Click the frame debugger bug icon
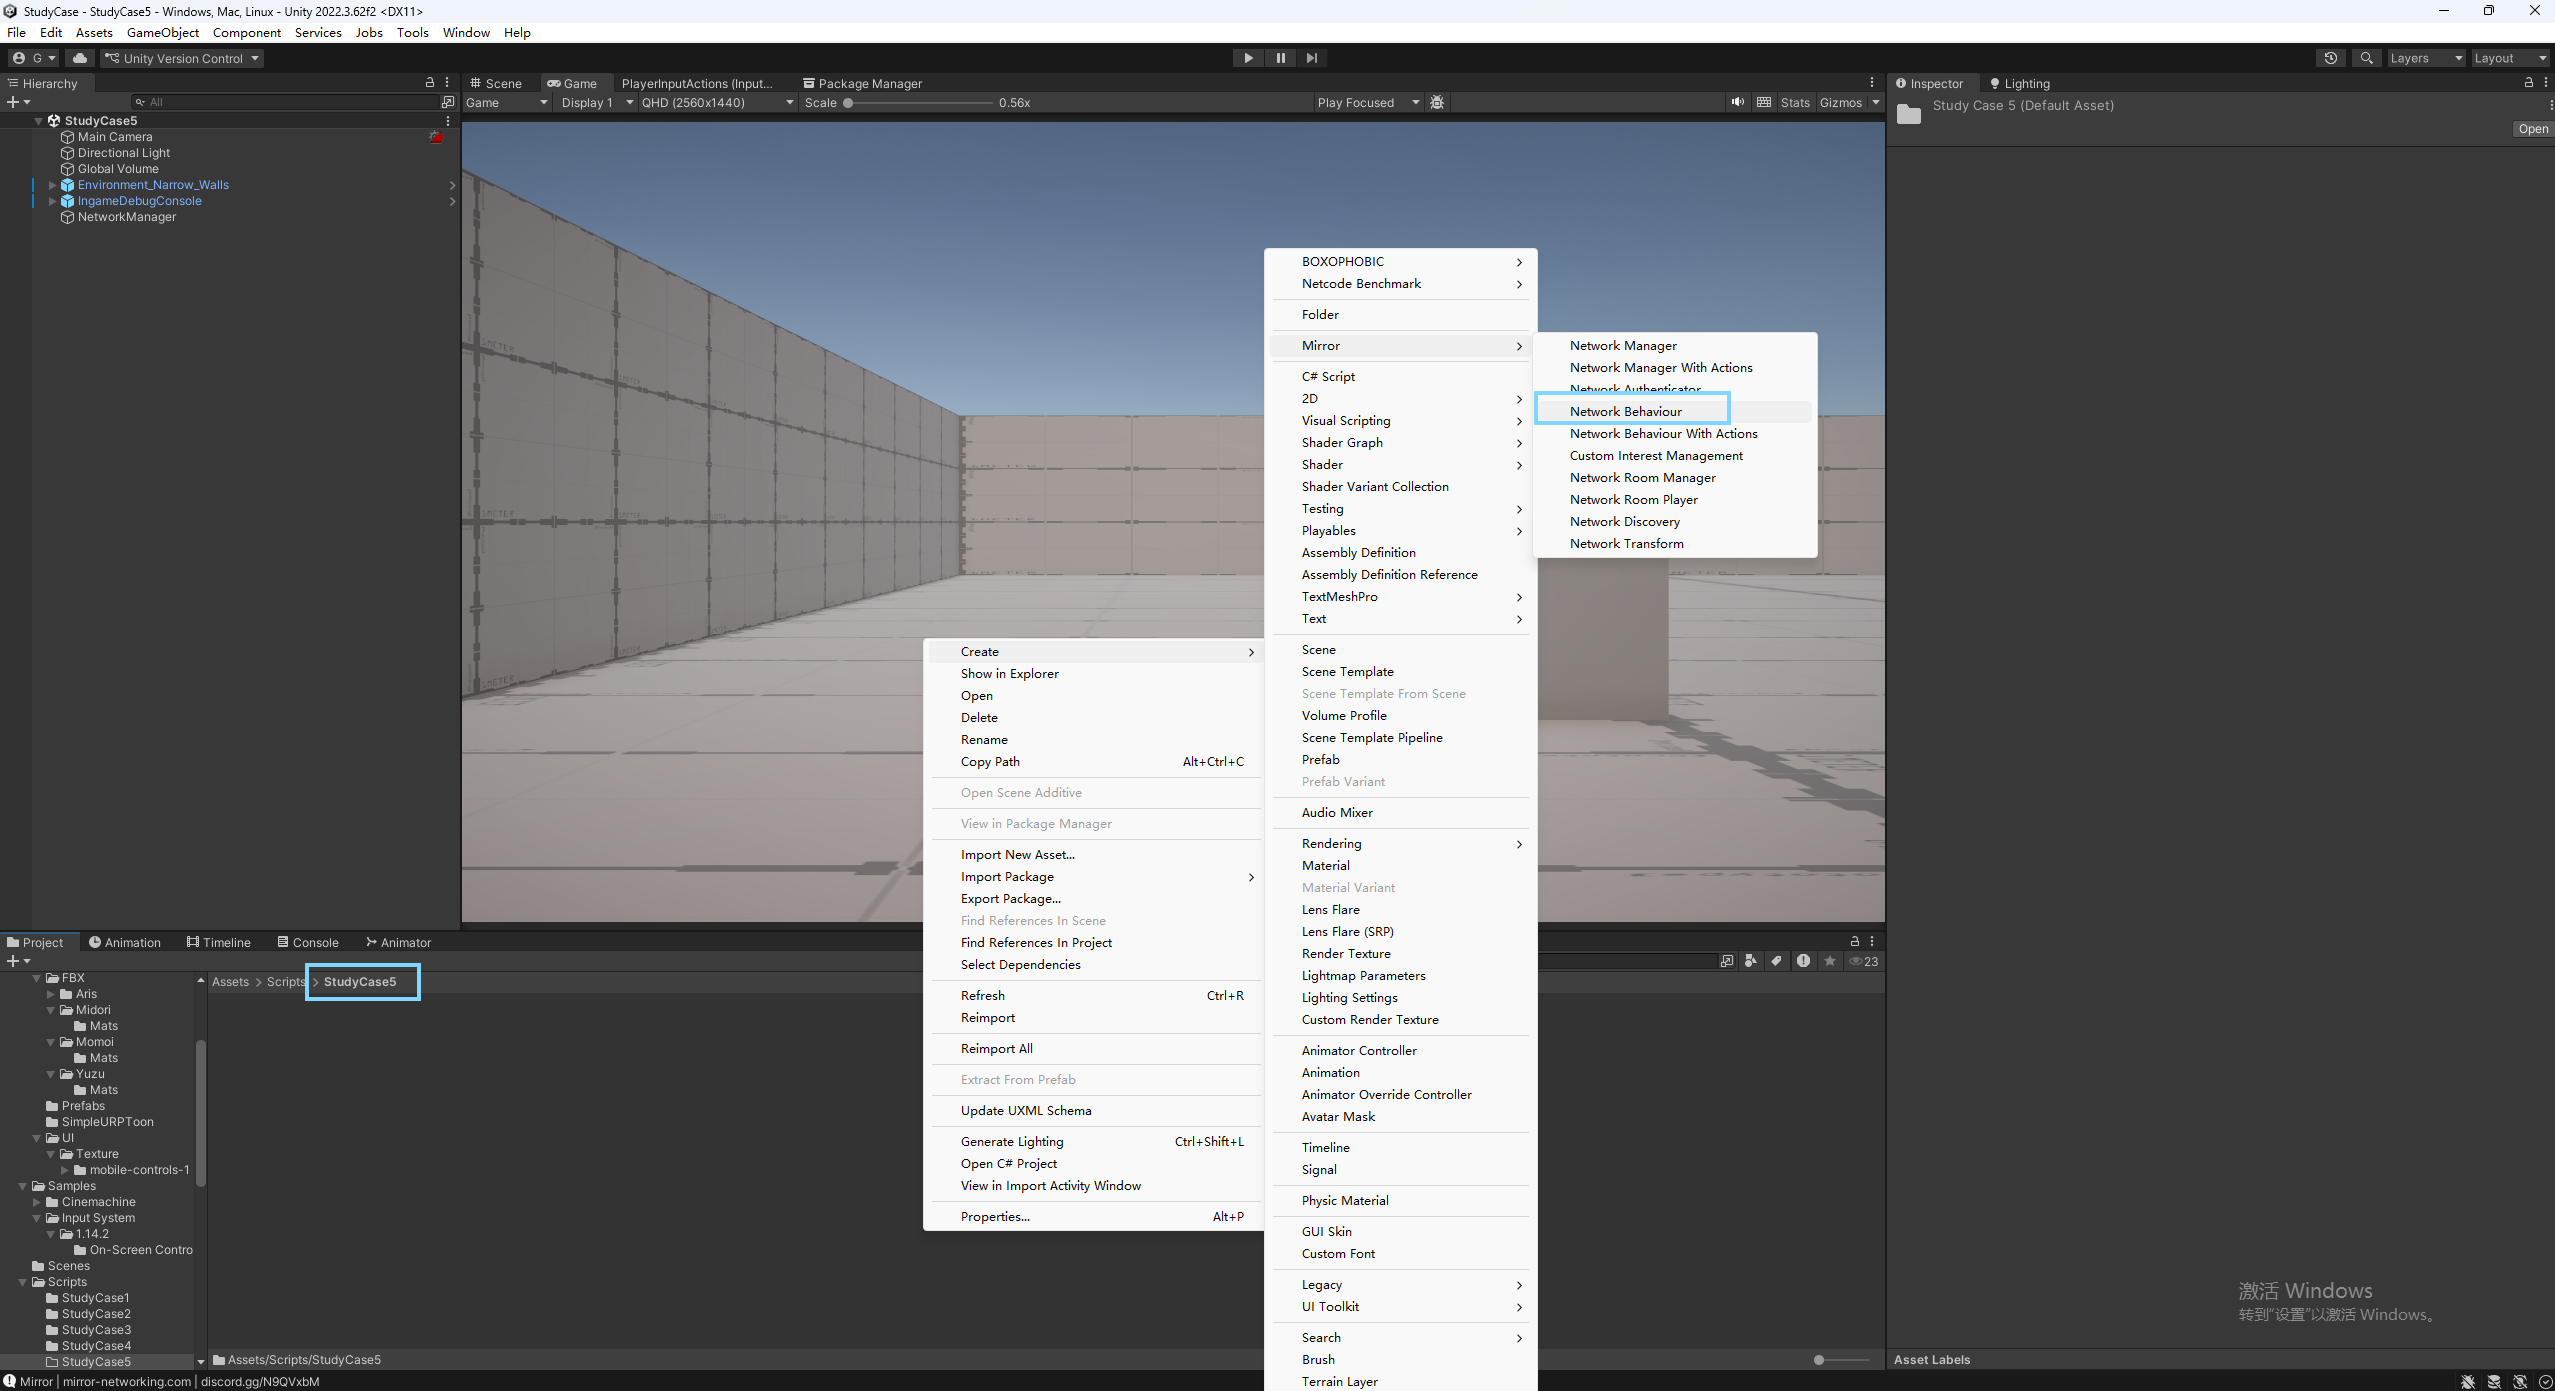The width and height of the screenshot is (2555, 1391). [1437, 102]
